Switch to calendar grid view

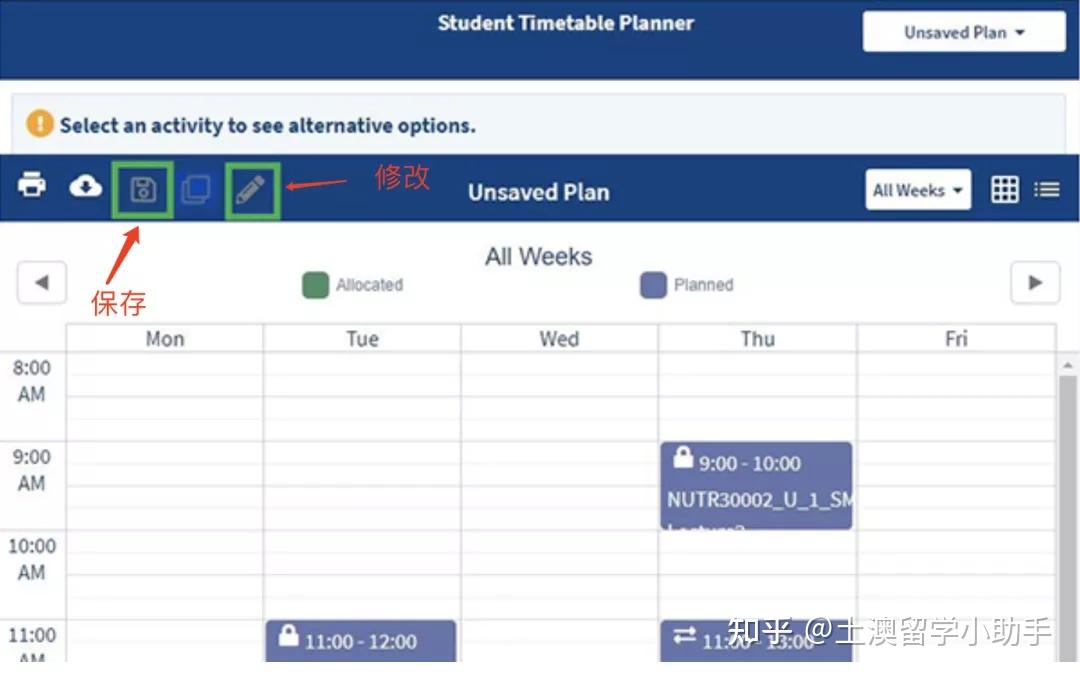(x=1004, y=187)
